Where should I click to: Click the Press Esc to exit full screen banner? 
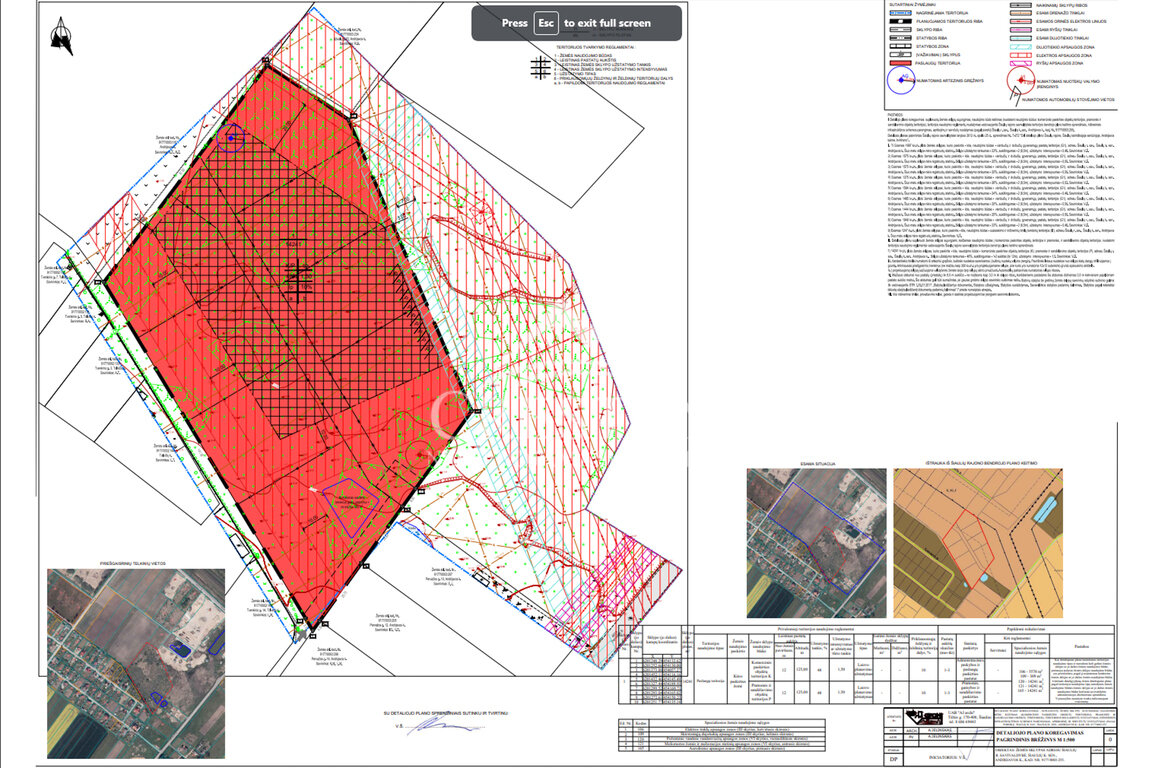click(x=577, y=24)
